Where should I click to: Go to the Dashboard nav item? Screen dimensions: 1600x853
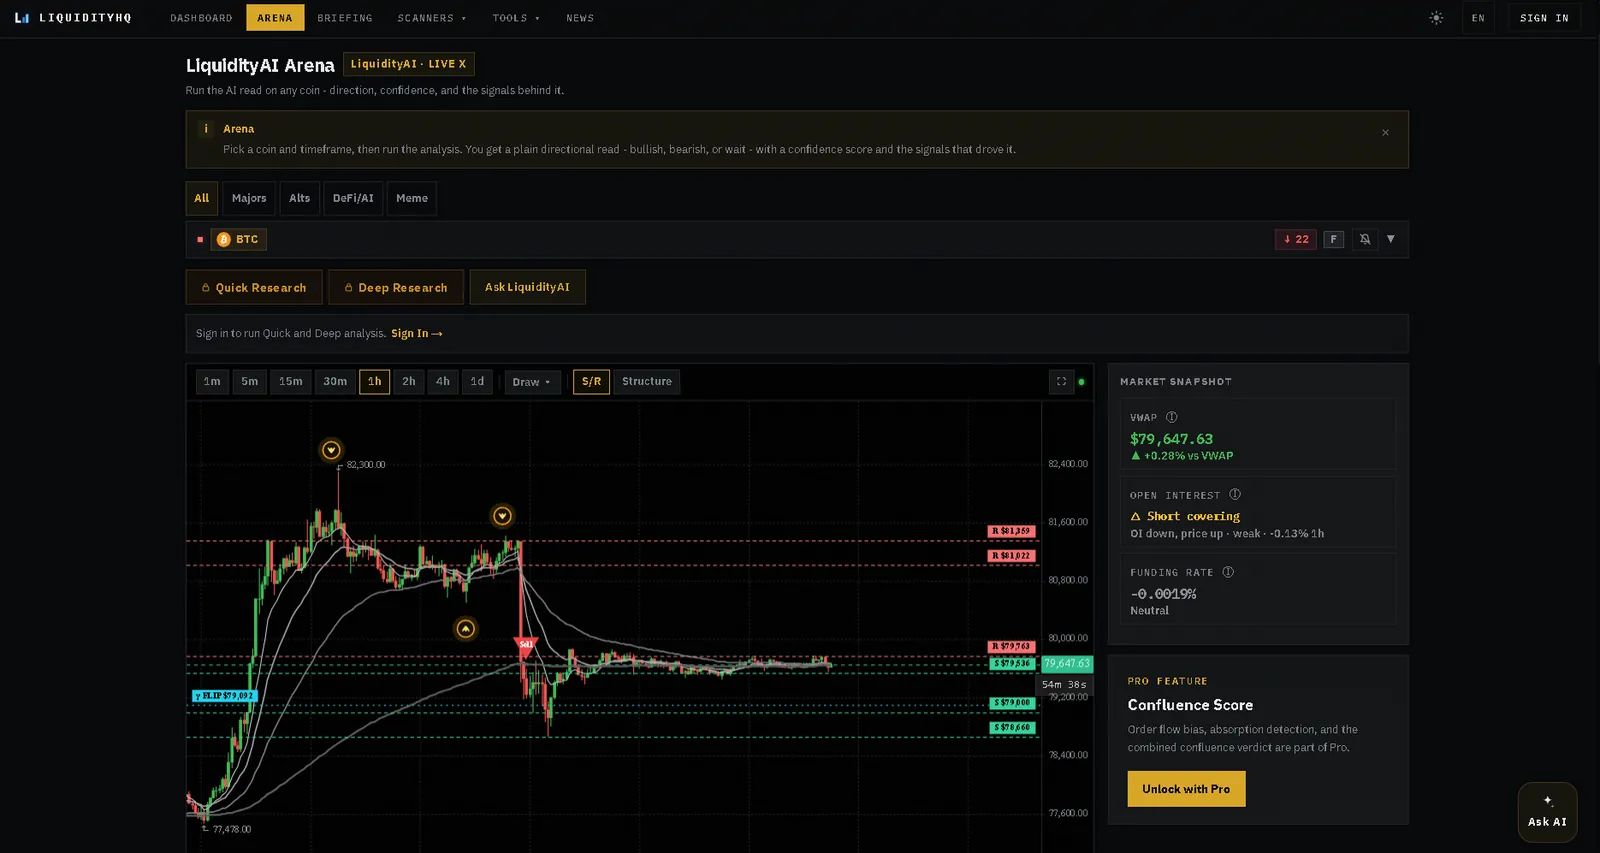[201, 18]
